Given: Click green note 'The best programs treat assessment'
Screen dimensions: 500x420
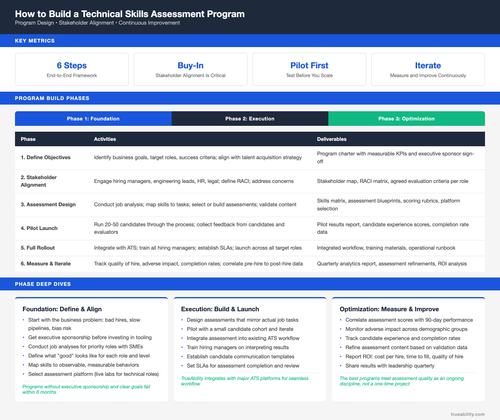Looking at the screenshot, I should point(402,381).
